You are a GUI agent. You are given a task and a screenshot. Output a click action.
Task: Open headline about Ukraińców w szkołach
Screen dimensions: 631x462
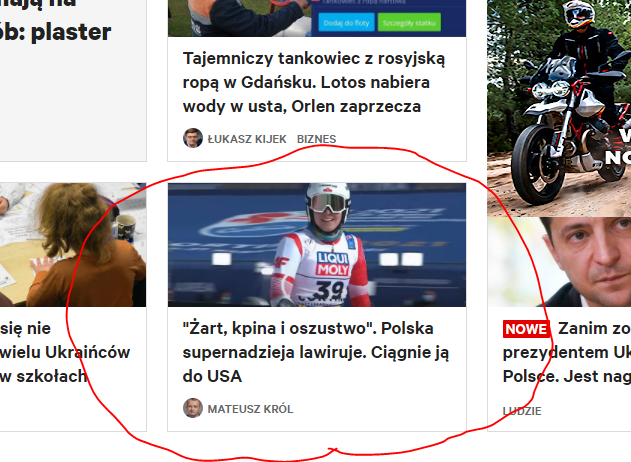65,353
